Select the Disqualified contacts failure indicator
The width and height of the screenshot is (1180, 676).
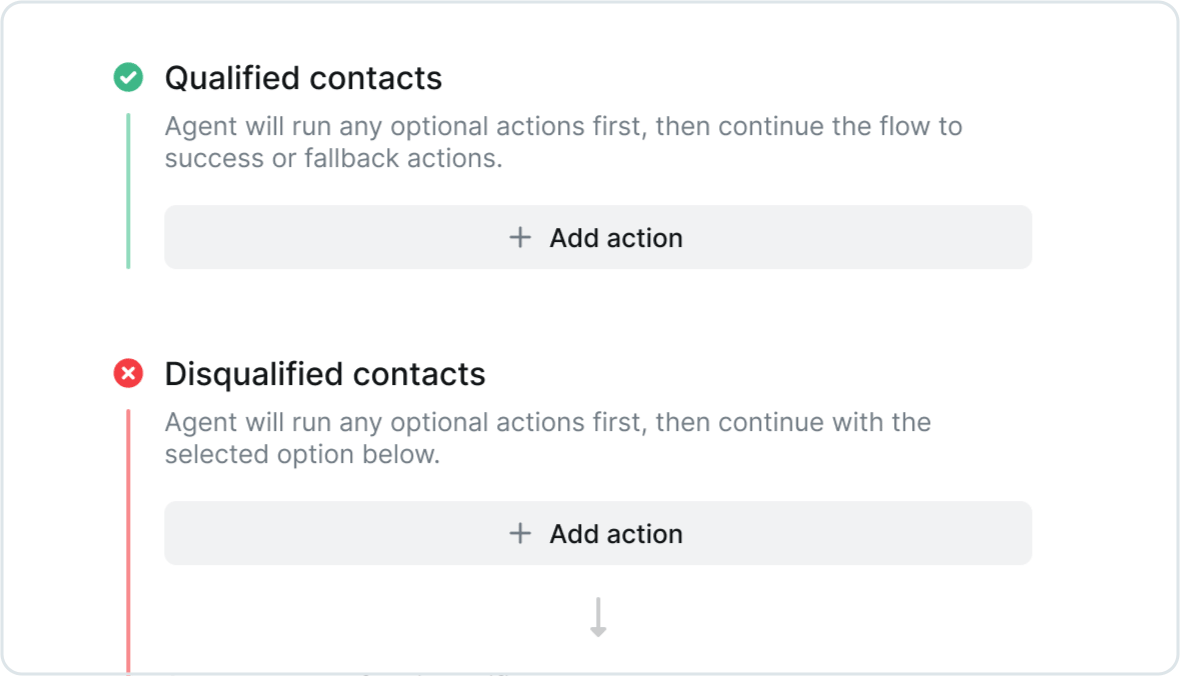click(x=128, y=373)
